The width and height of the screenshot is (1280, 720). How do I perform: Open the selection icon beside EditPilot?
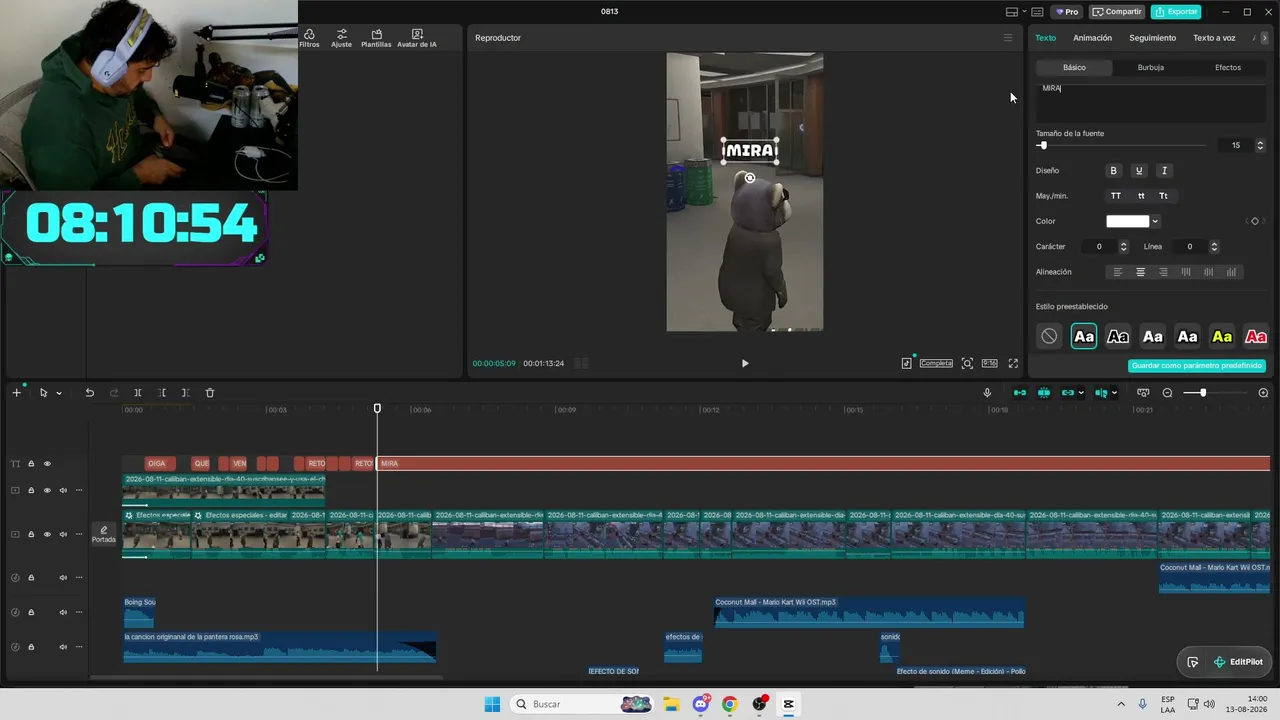(x=1192, y=662)
